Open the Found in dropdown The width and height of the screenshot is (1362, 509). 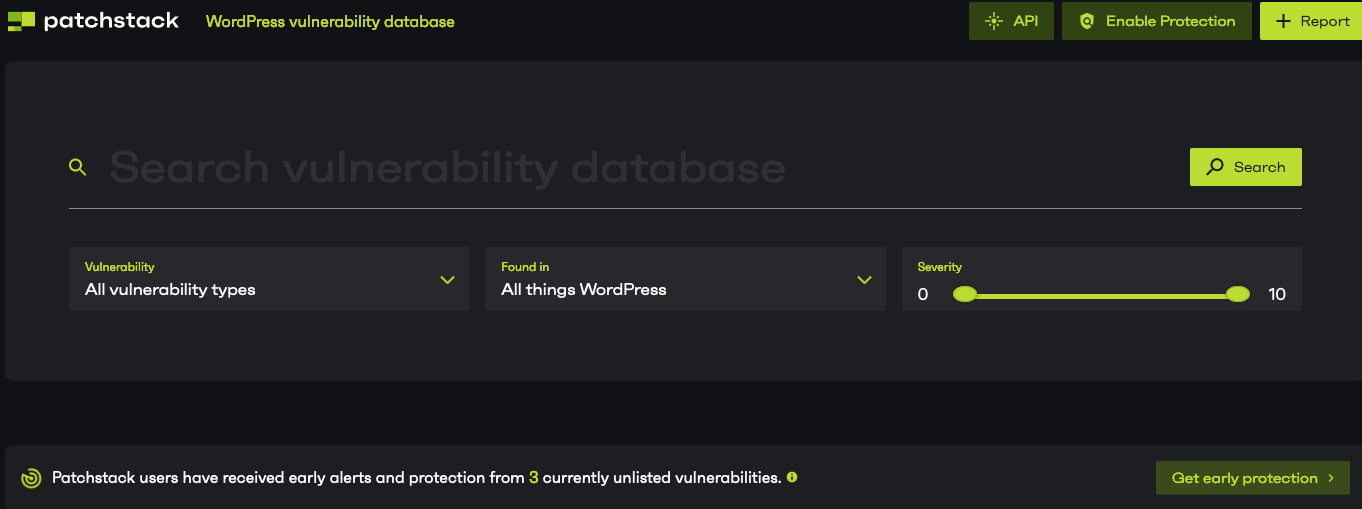(x=685, y=279)
